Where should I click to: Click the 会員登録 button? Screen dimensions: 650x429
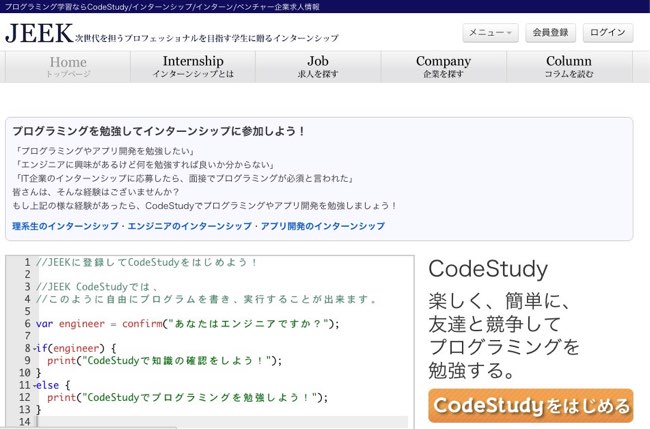click(551, 33)
